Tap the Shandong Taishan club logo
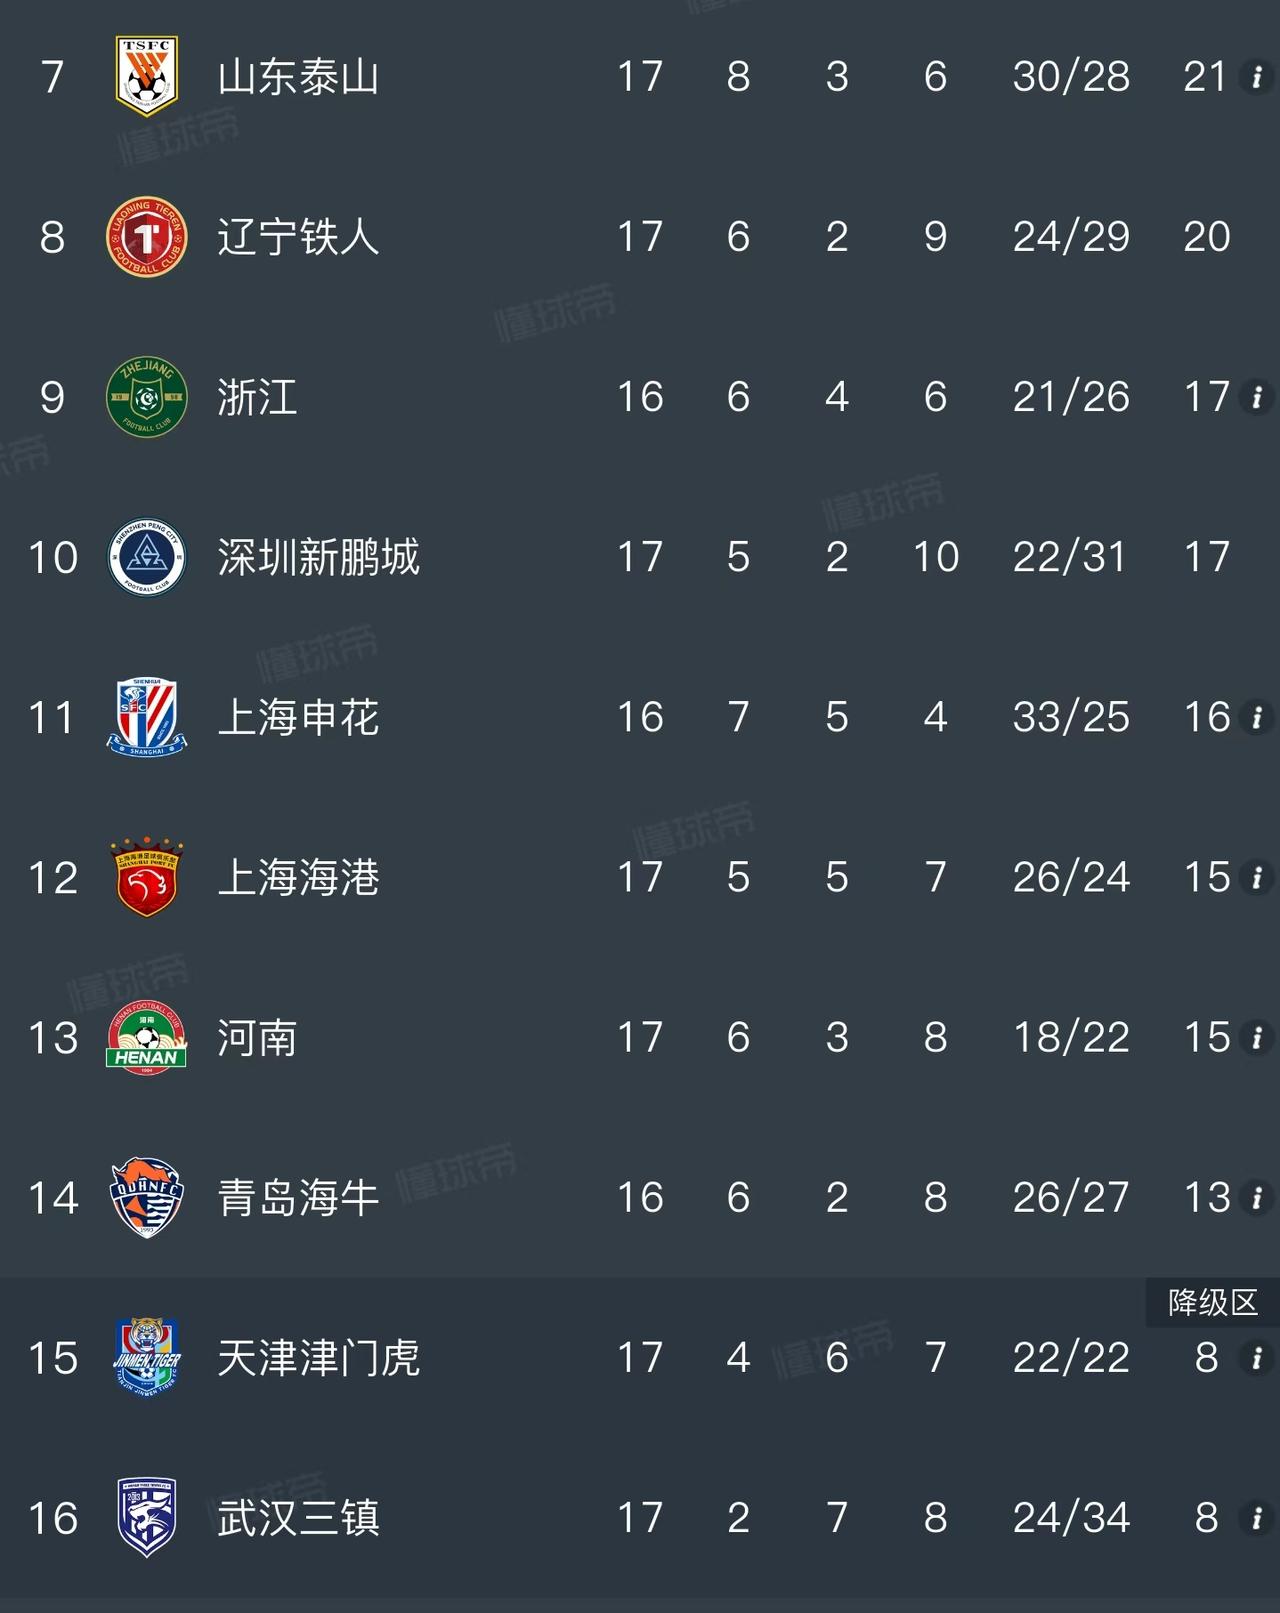1280x1613 pixels. [x=147, y=76]
